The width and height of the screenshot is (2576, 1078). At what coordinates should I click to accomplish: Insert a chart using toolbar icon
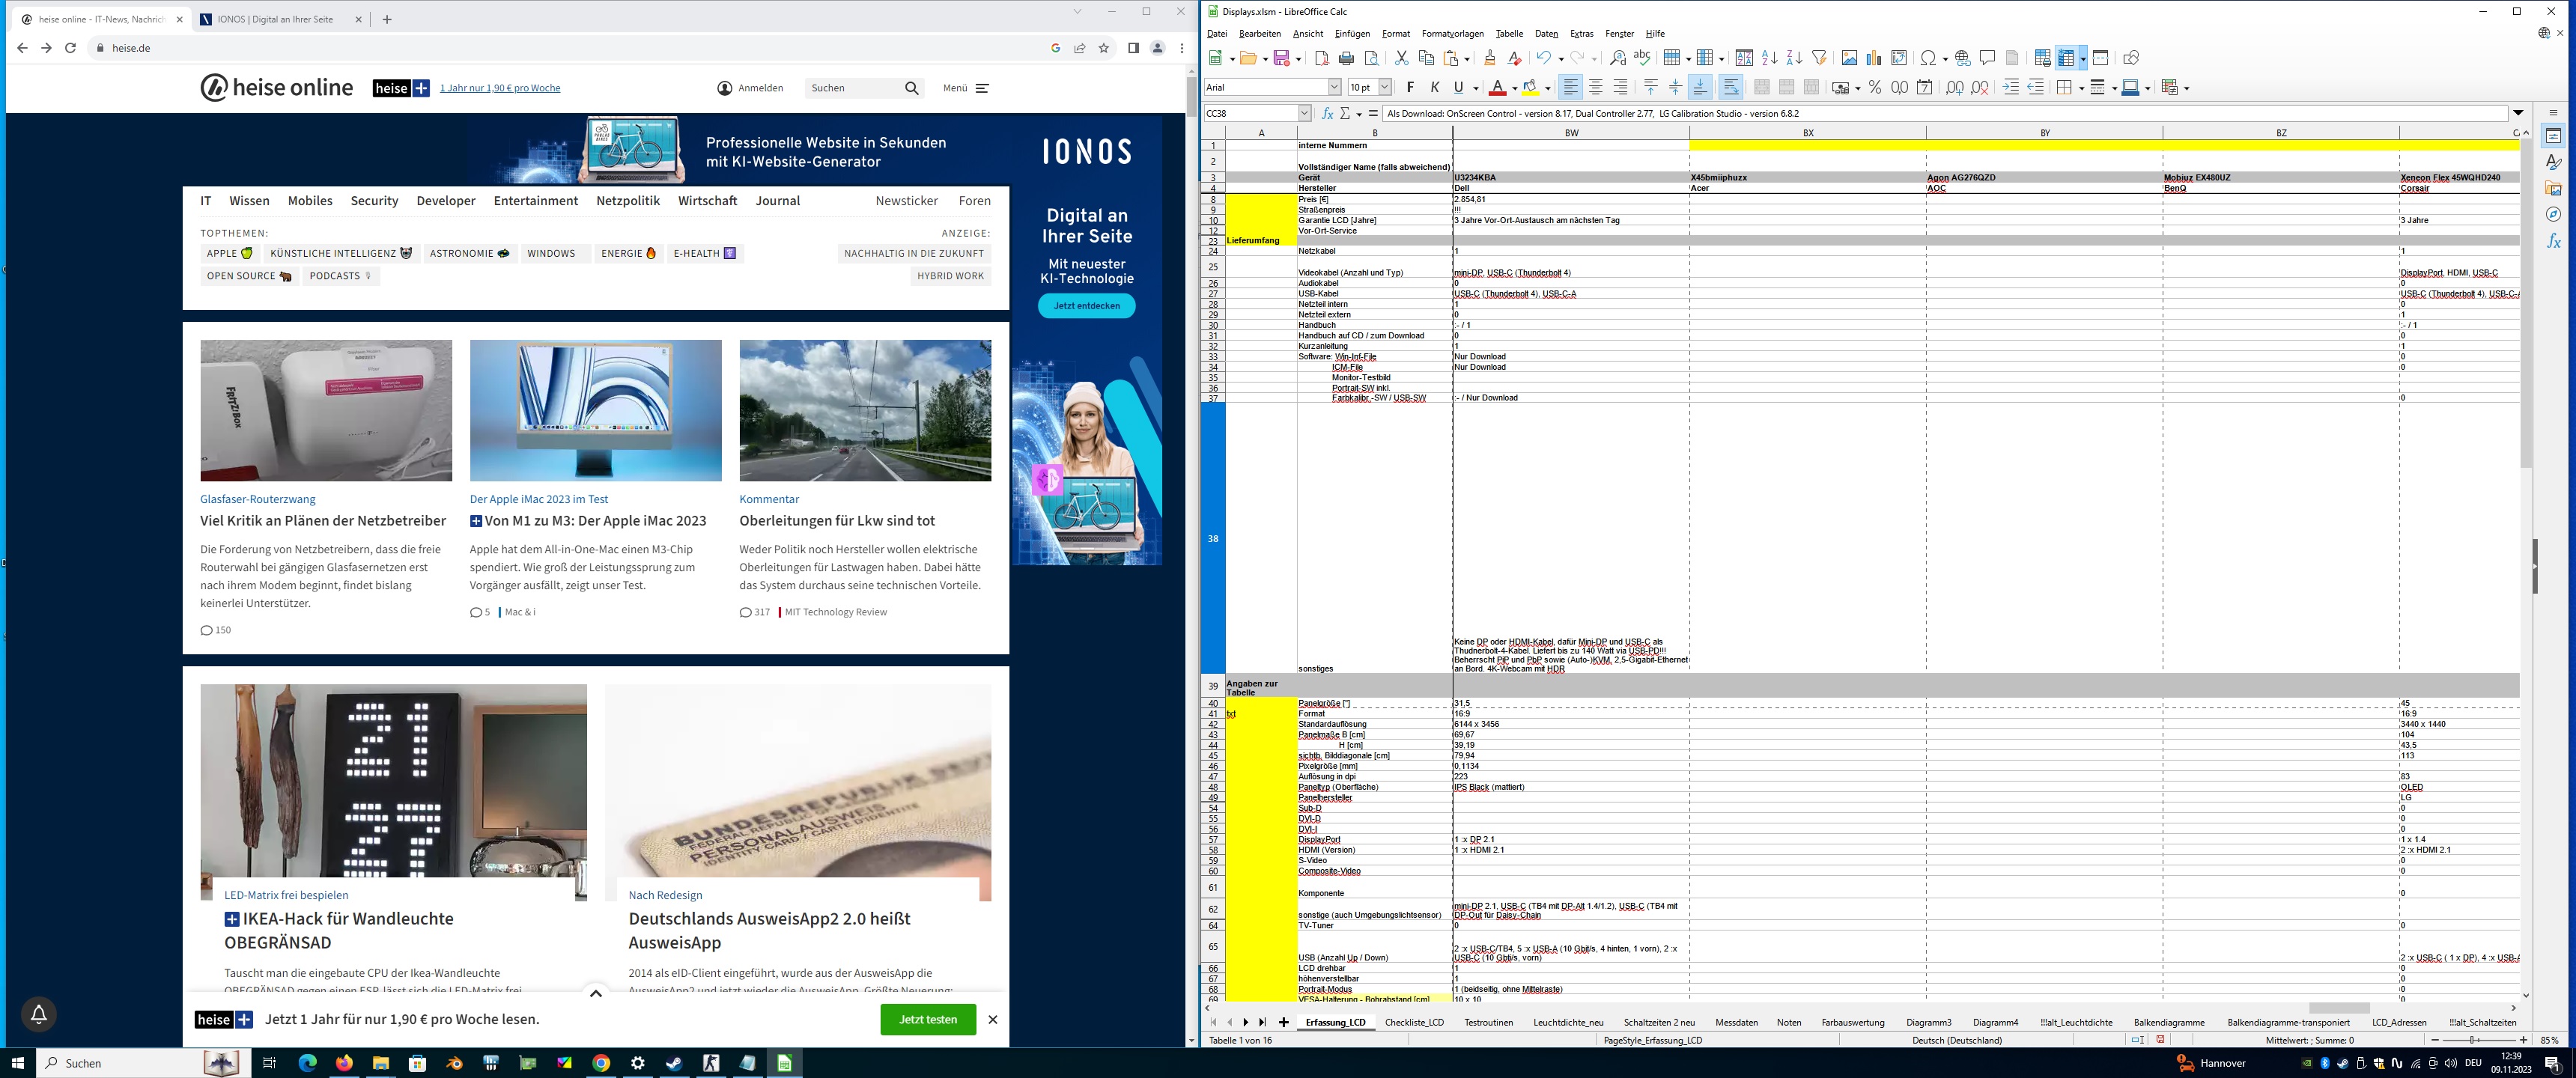(1874, 58)
